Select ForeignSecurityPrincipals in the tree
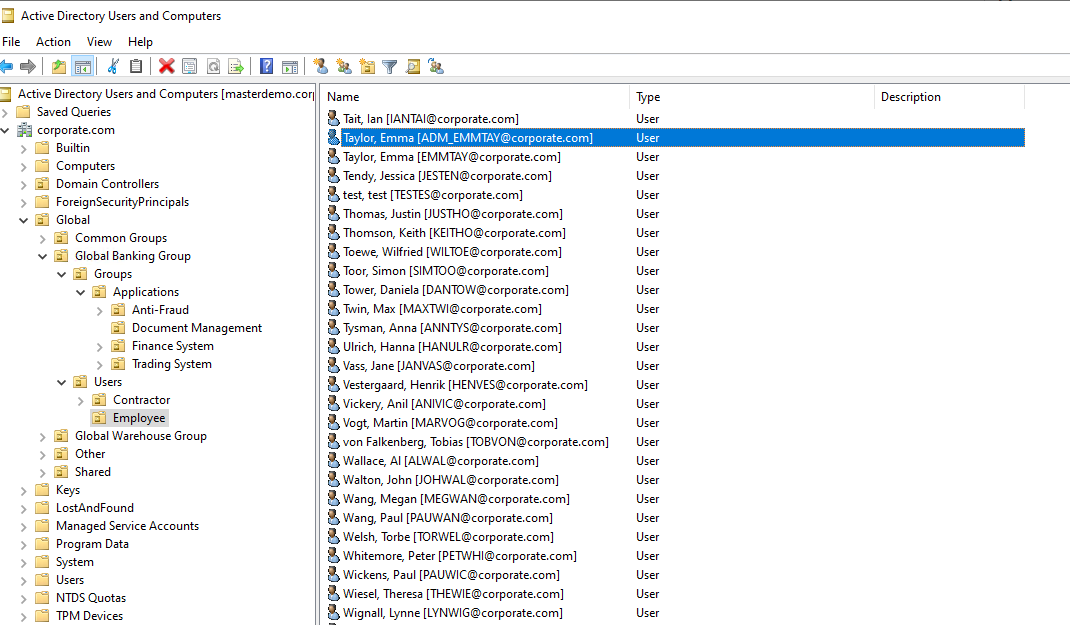1070x625 pixels. [122, 202]
